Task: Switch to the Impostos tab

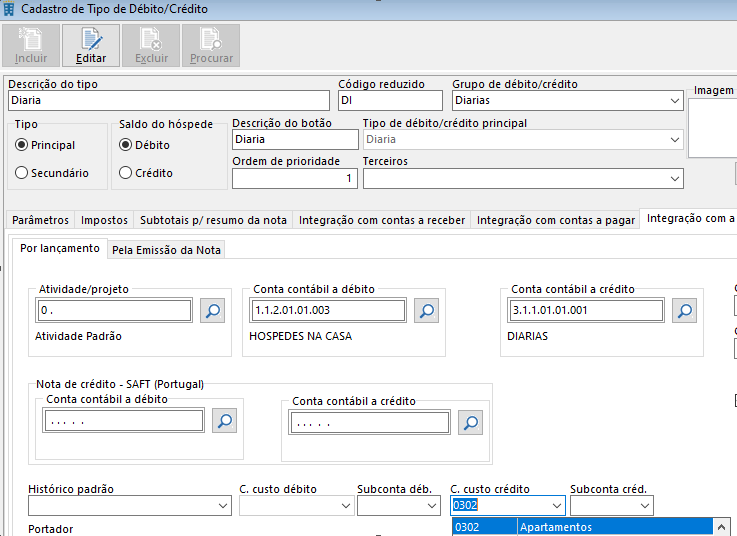Action: click(104, 220)
